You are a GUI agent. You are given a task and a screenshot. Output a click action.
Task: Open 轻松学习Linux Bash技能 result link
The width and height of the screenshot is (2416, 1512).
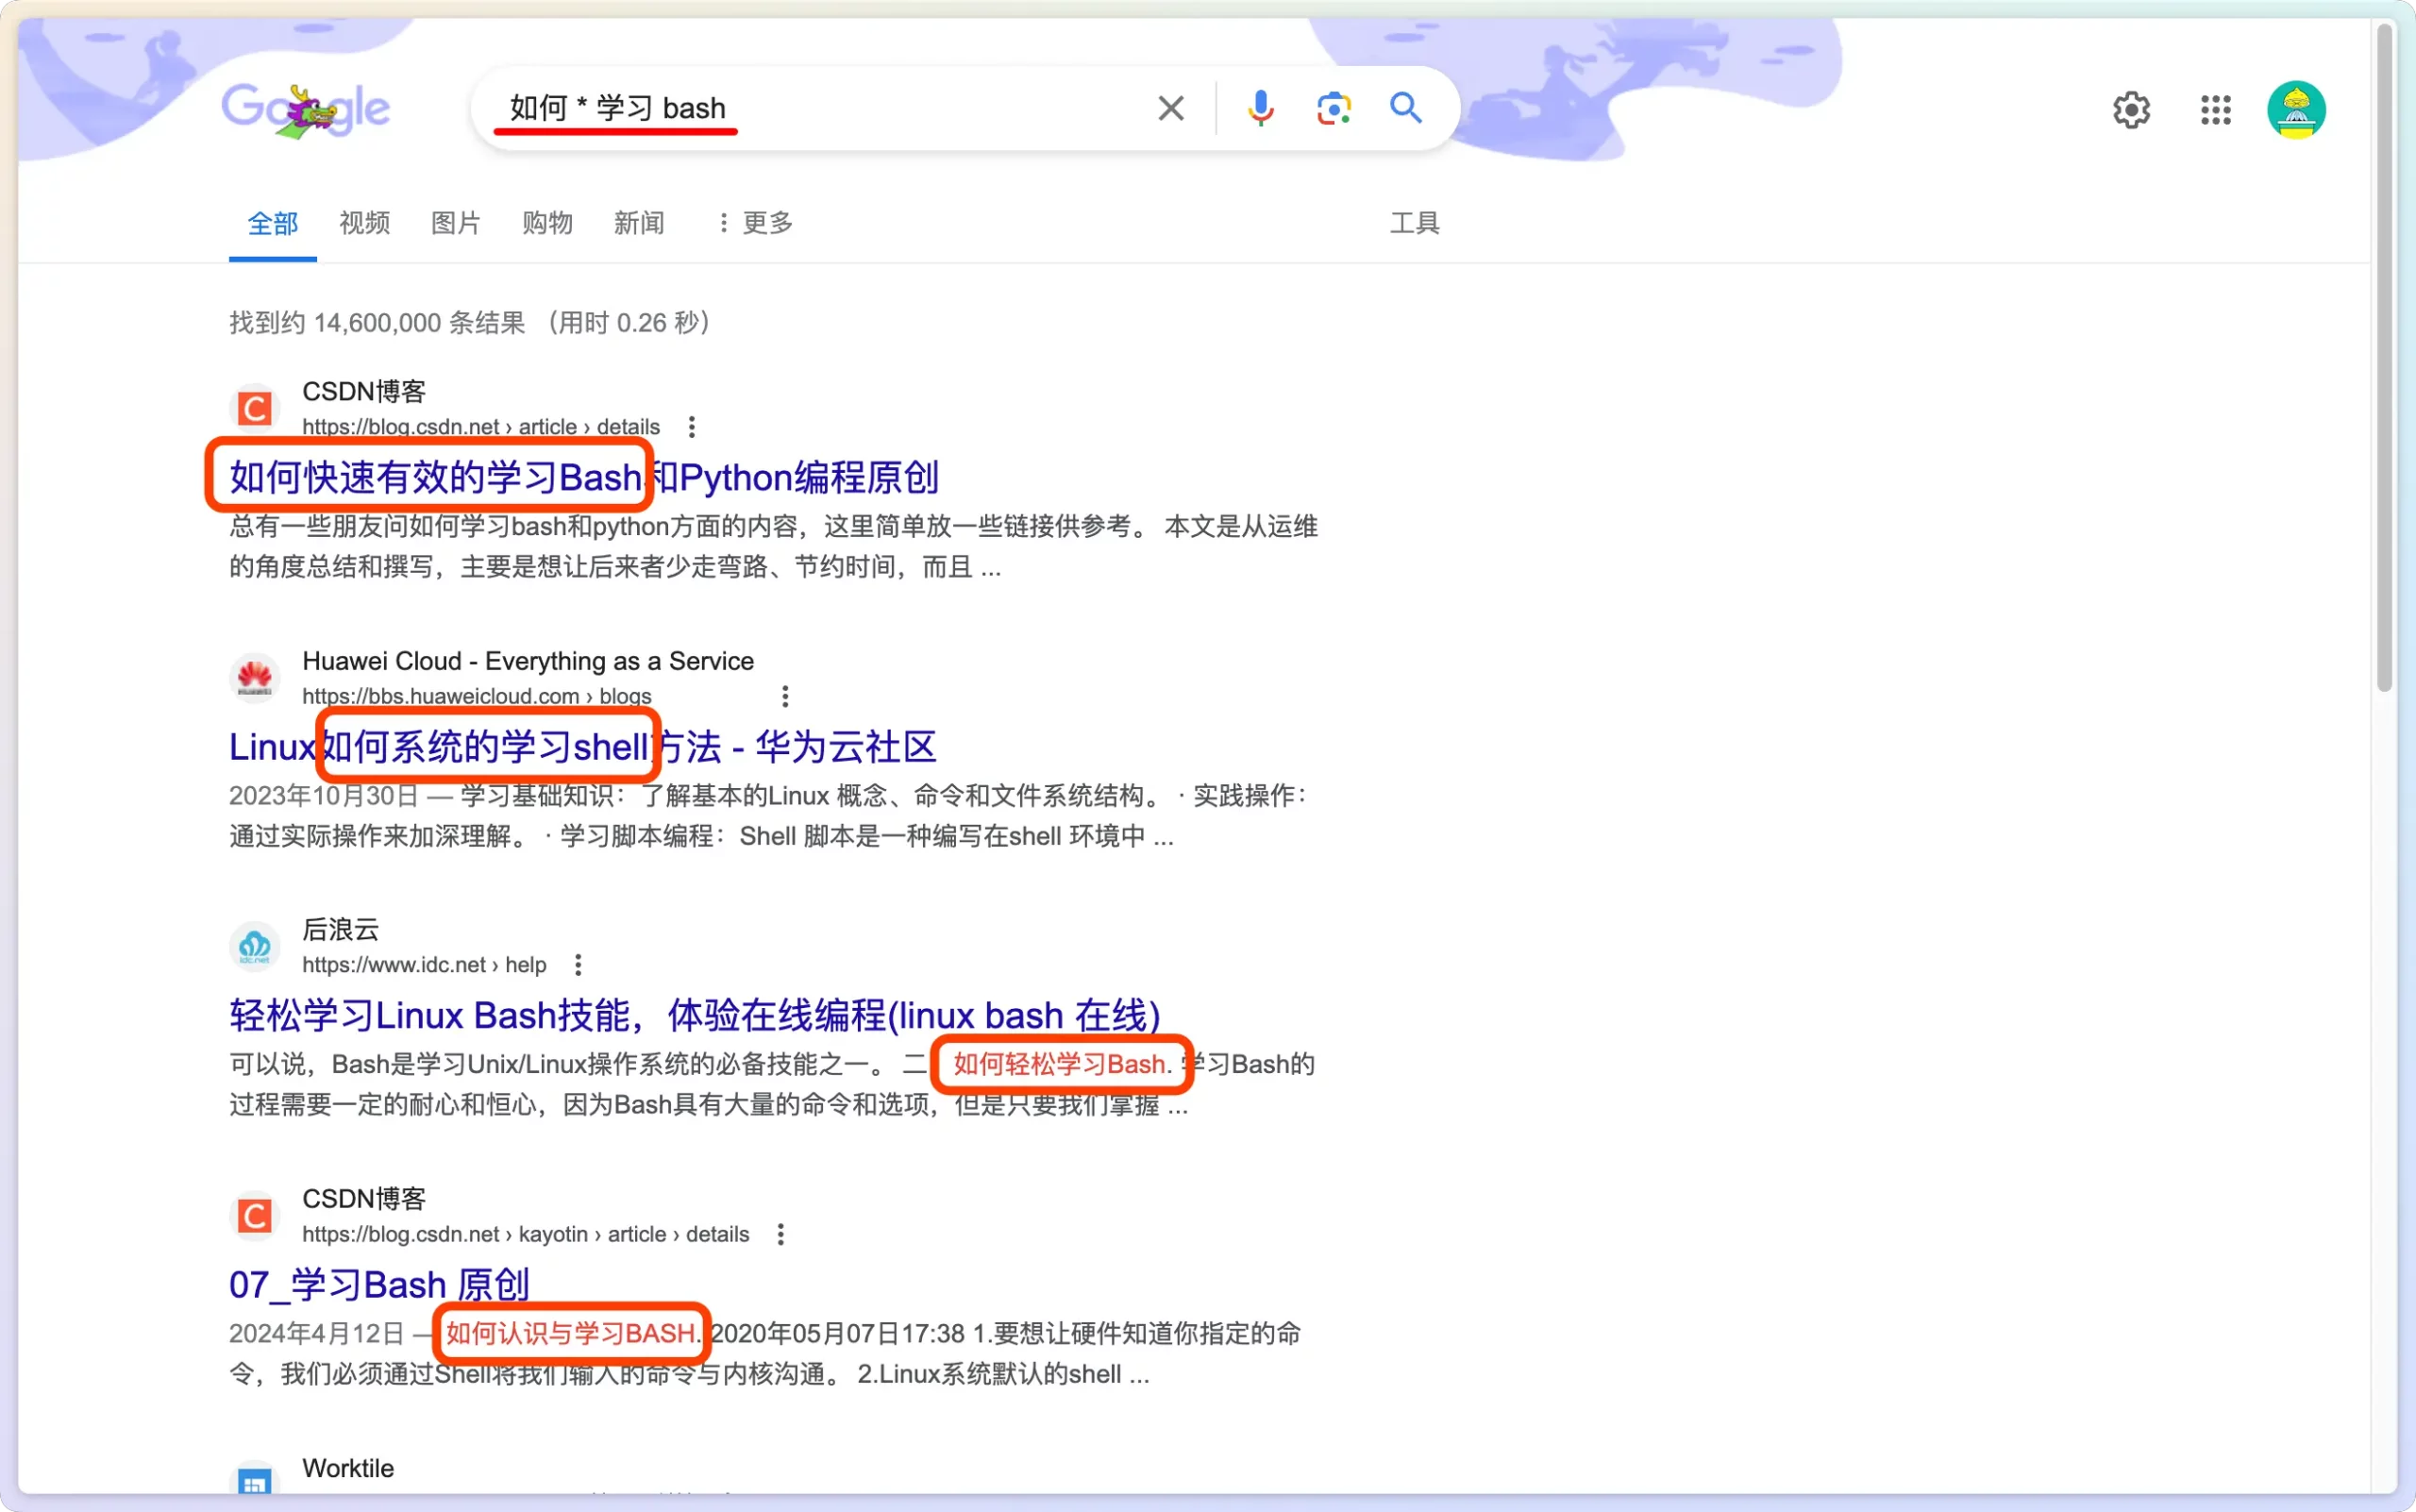pos(695,1015)
